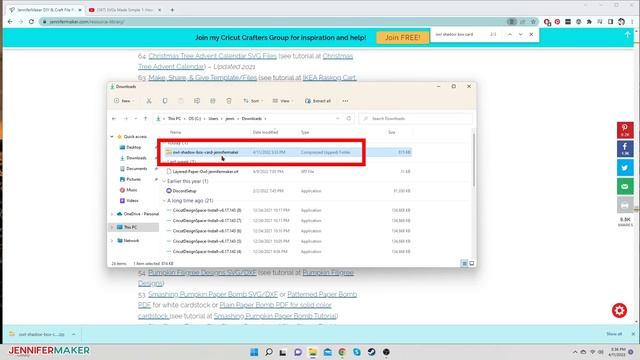The width and height of the screenshot is (640, 360).
Task: Click the Join FREE! button
Action: pyautogui.click(x=402, y=38)
